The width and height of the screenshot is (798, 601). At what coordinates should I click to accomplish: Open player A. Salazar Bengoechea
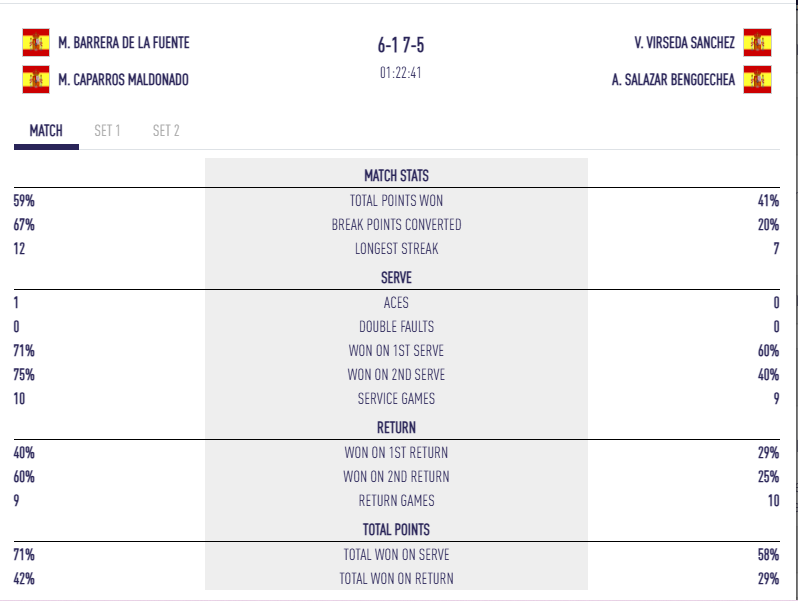pos(673,80)
